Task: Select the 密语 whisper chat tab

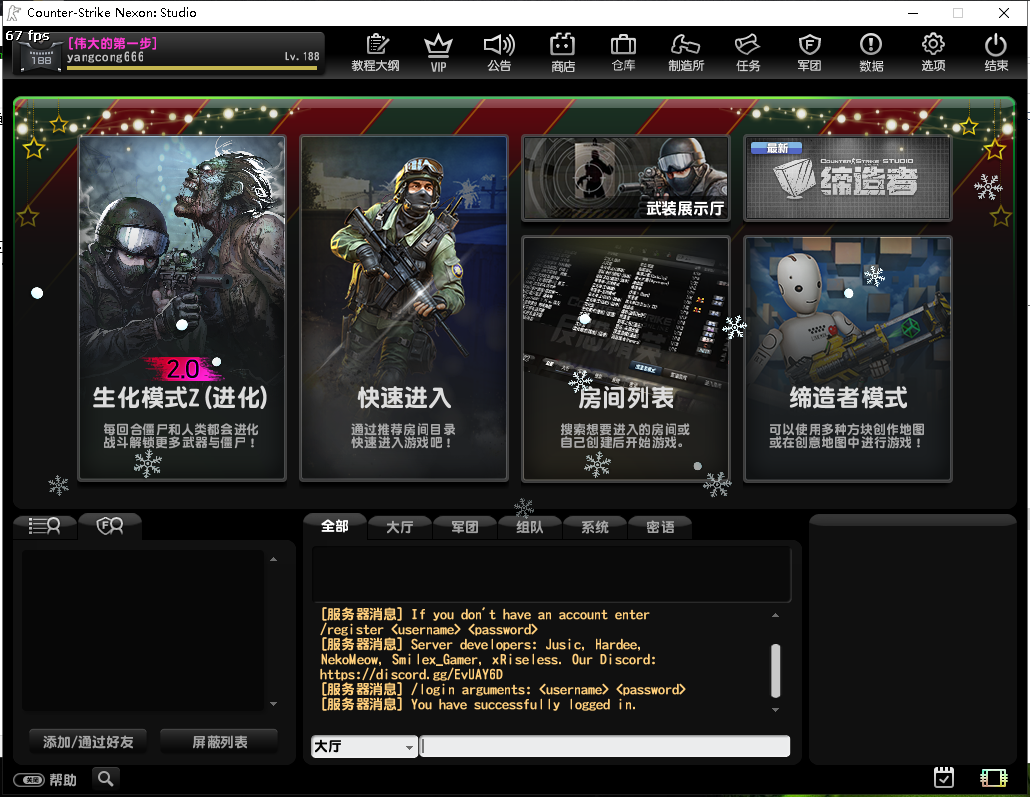Action: pos(660,527)
